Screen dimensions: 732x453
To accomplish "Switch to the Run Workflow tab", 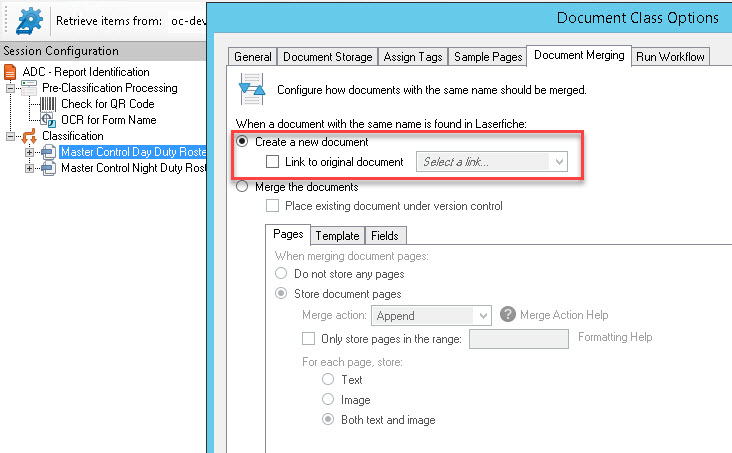I will (x=670, y=57).
